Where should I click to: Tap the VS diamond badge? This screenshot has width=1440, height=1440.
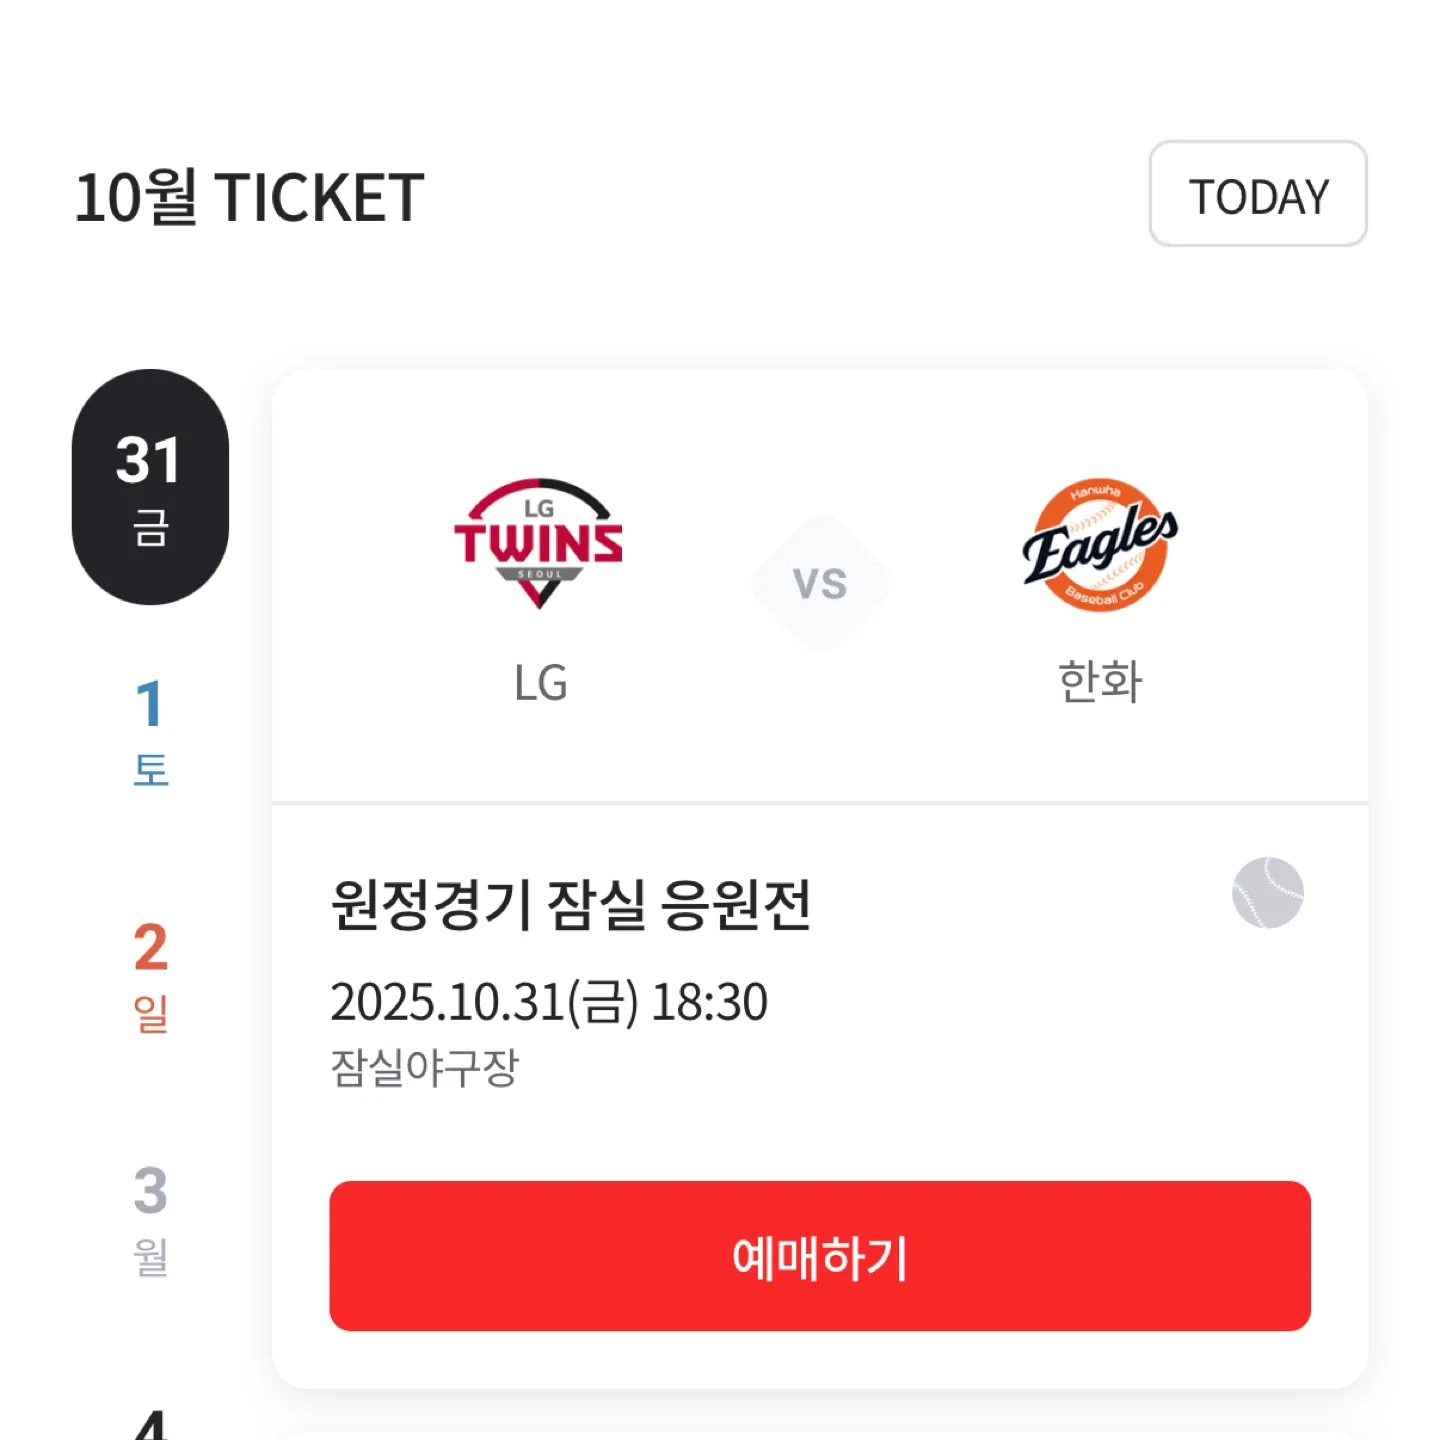[x=820, y=583]
